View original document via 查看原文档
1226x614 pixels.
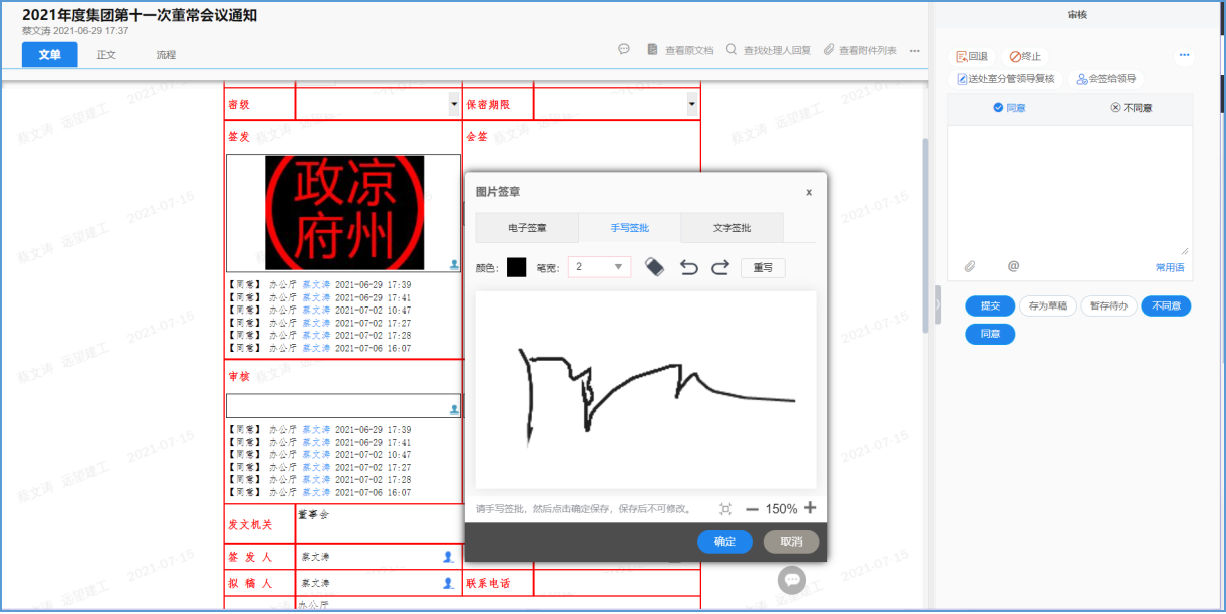click(680, 50)
